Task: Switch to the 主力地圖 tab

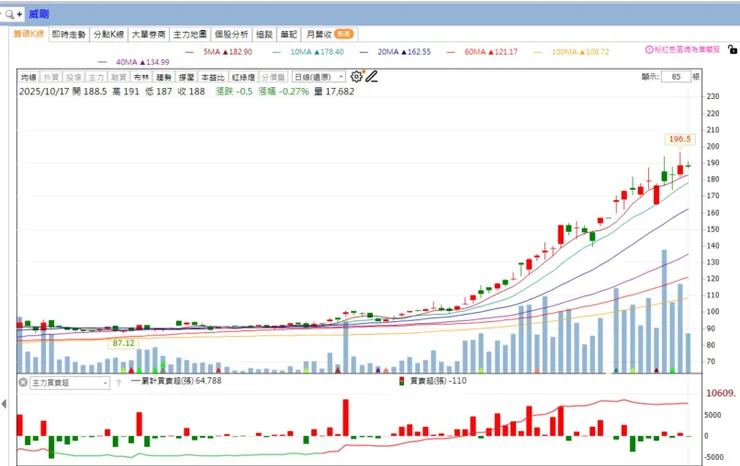Action: 190,34
